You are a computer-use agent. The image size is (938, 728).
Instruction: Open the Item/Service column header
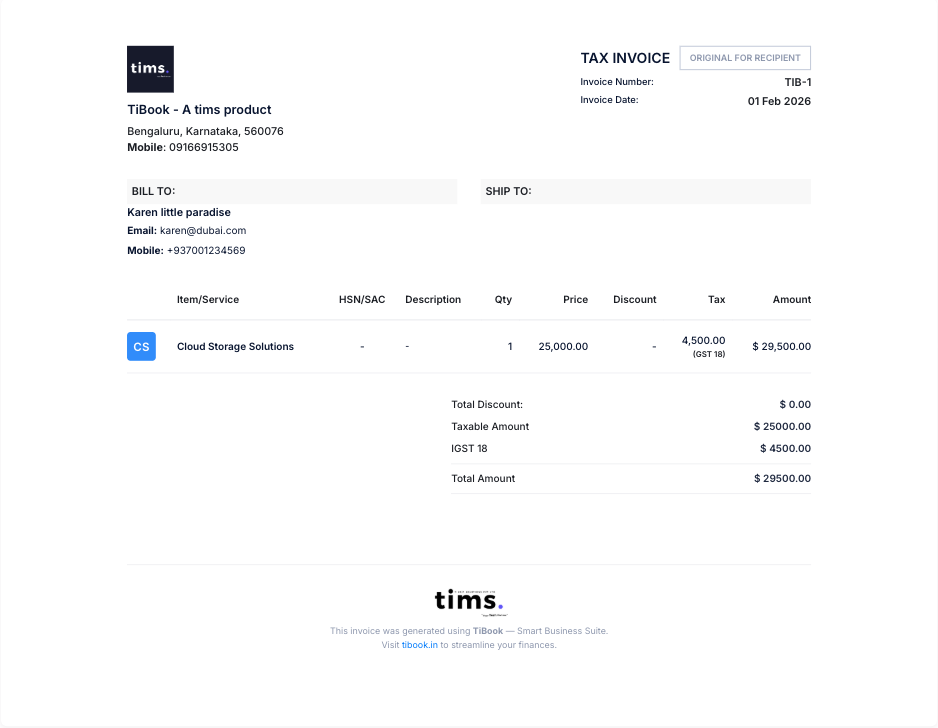tap(206, 299)
